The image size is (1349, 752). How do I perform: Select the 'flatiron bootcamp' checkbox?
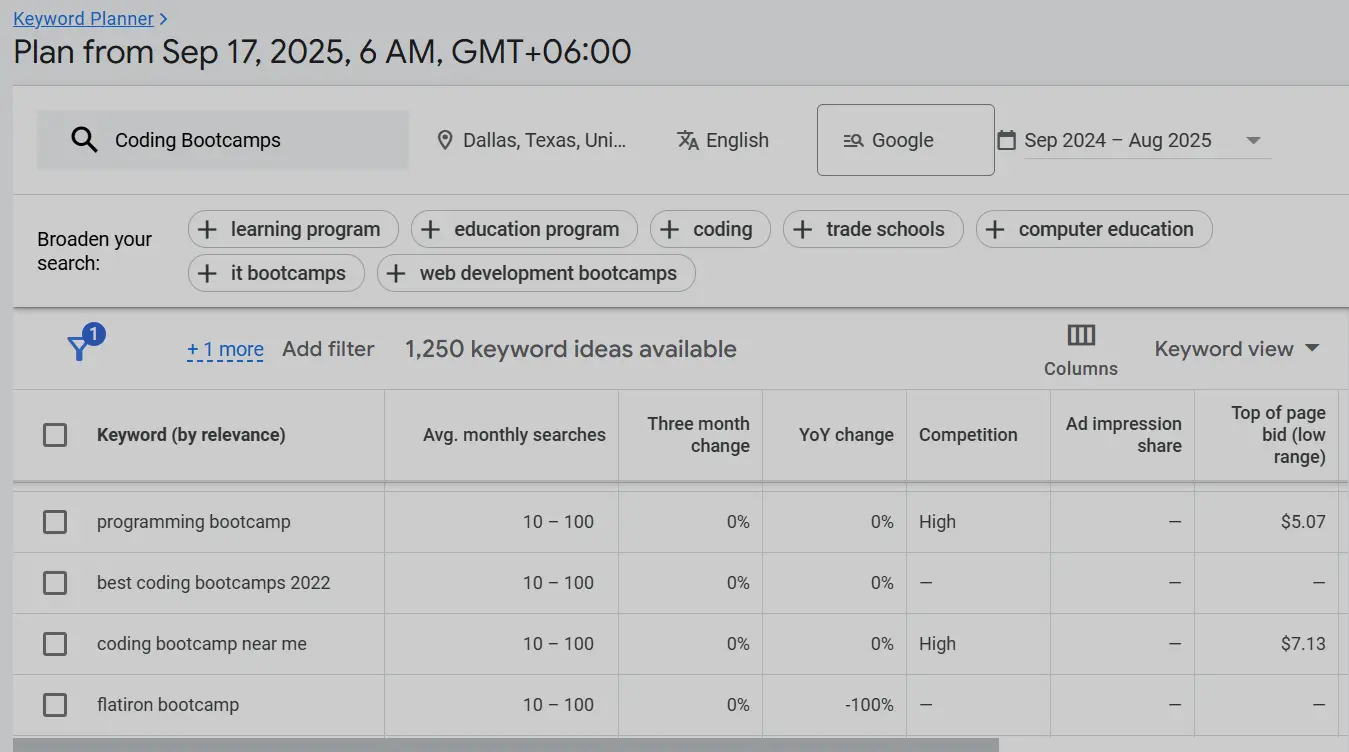coord(55,705)
